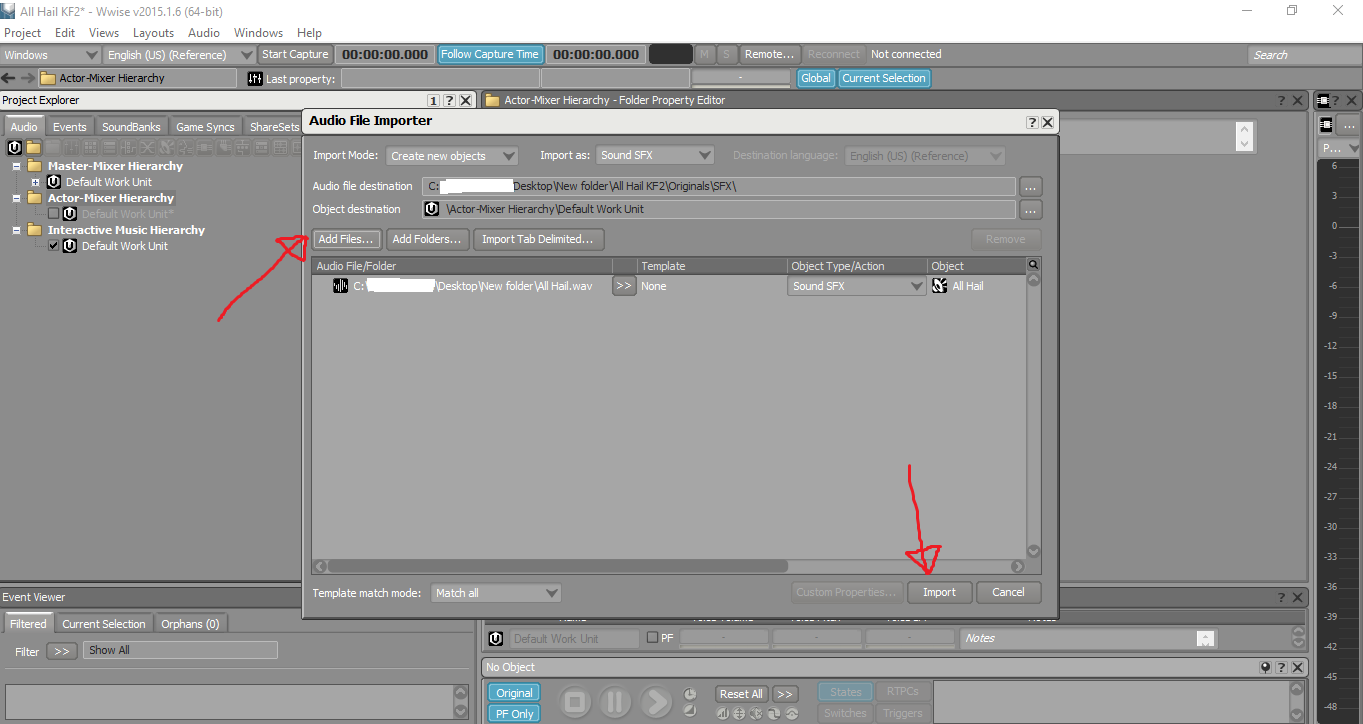Click the Filter arrow button in Event Viewer

pos(61,651)
